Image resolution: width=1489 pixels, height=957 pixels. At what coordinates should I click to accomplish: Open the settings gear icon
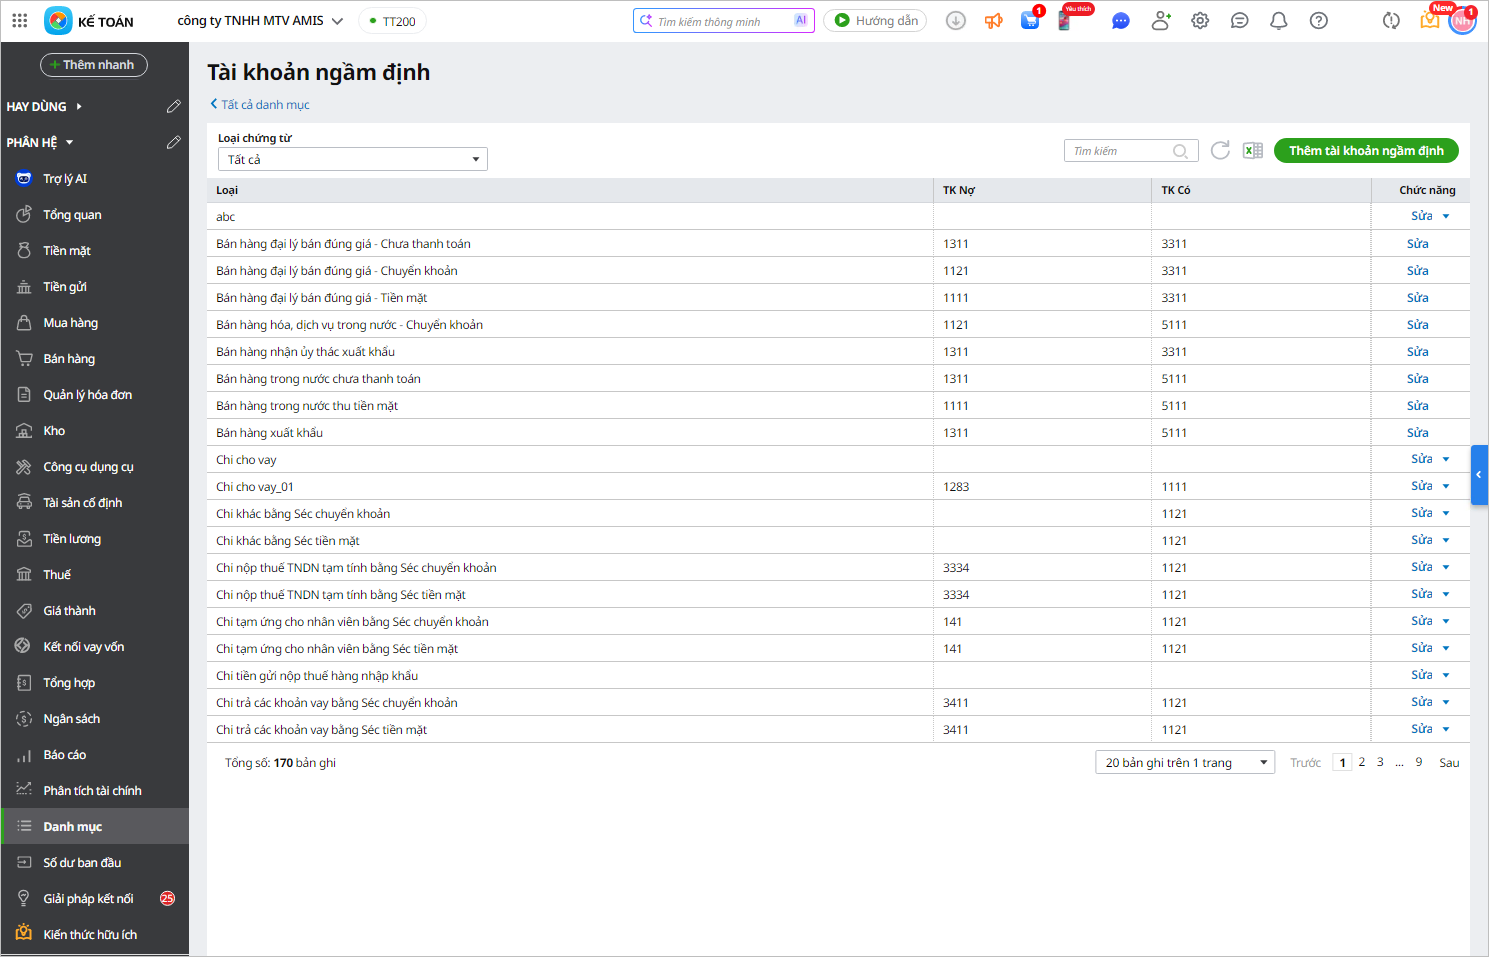coord(1200,21)
